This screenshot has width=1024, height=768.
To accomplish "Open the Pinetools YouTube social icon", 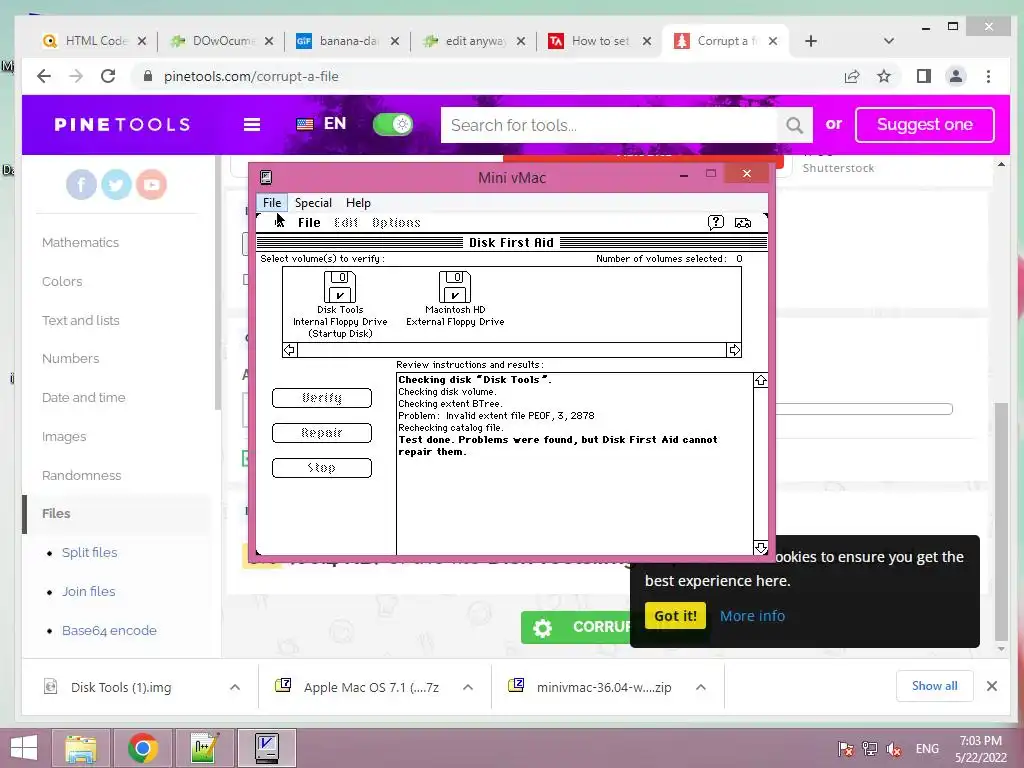I will (152, 185).
